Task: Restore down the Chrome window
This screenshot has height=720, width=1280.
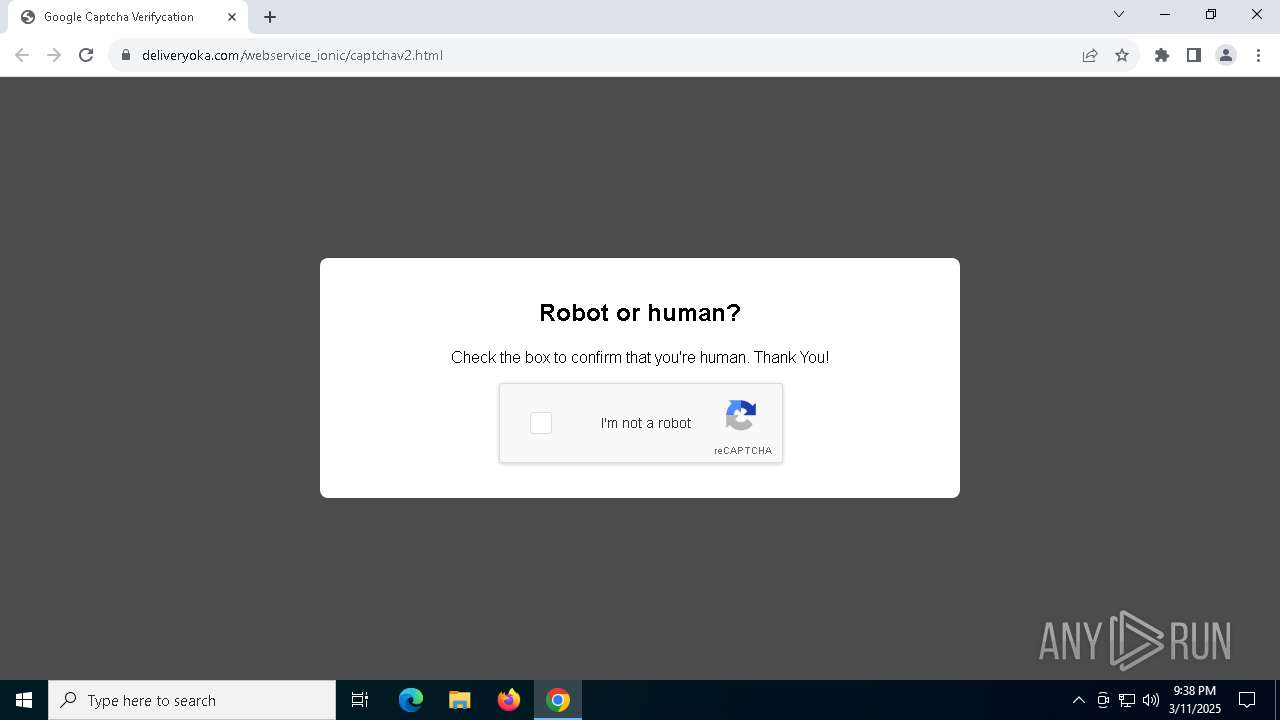Action: coord(1211,14)
